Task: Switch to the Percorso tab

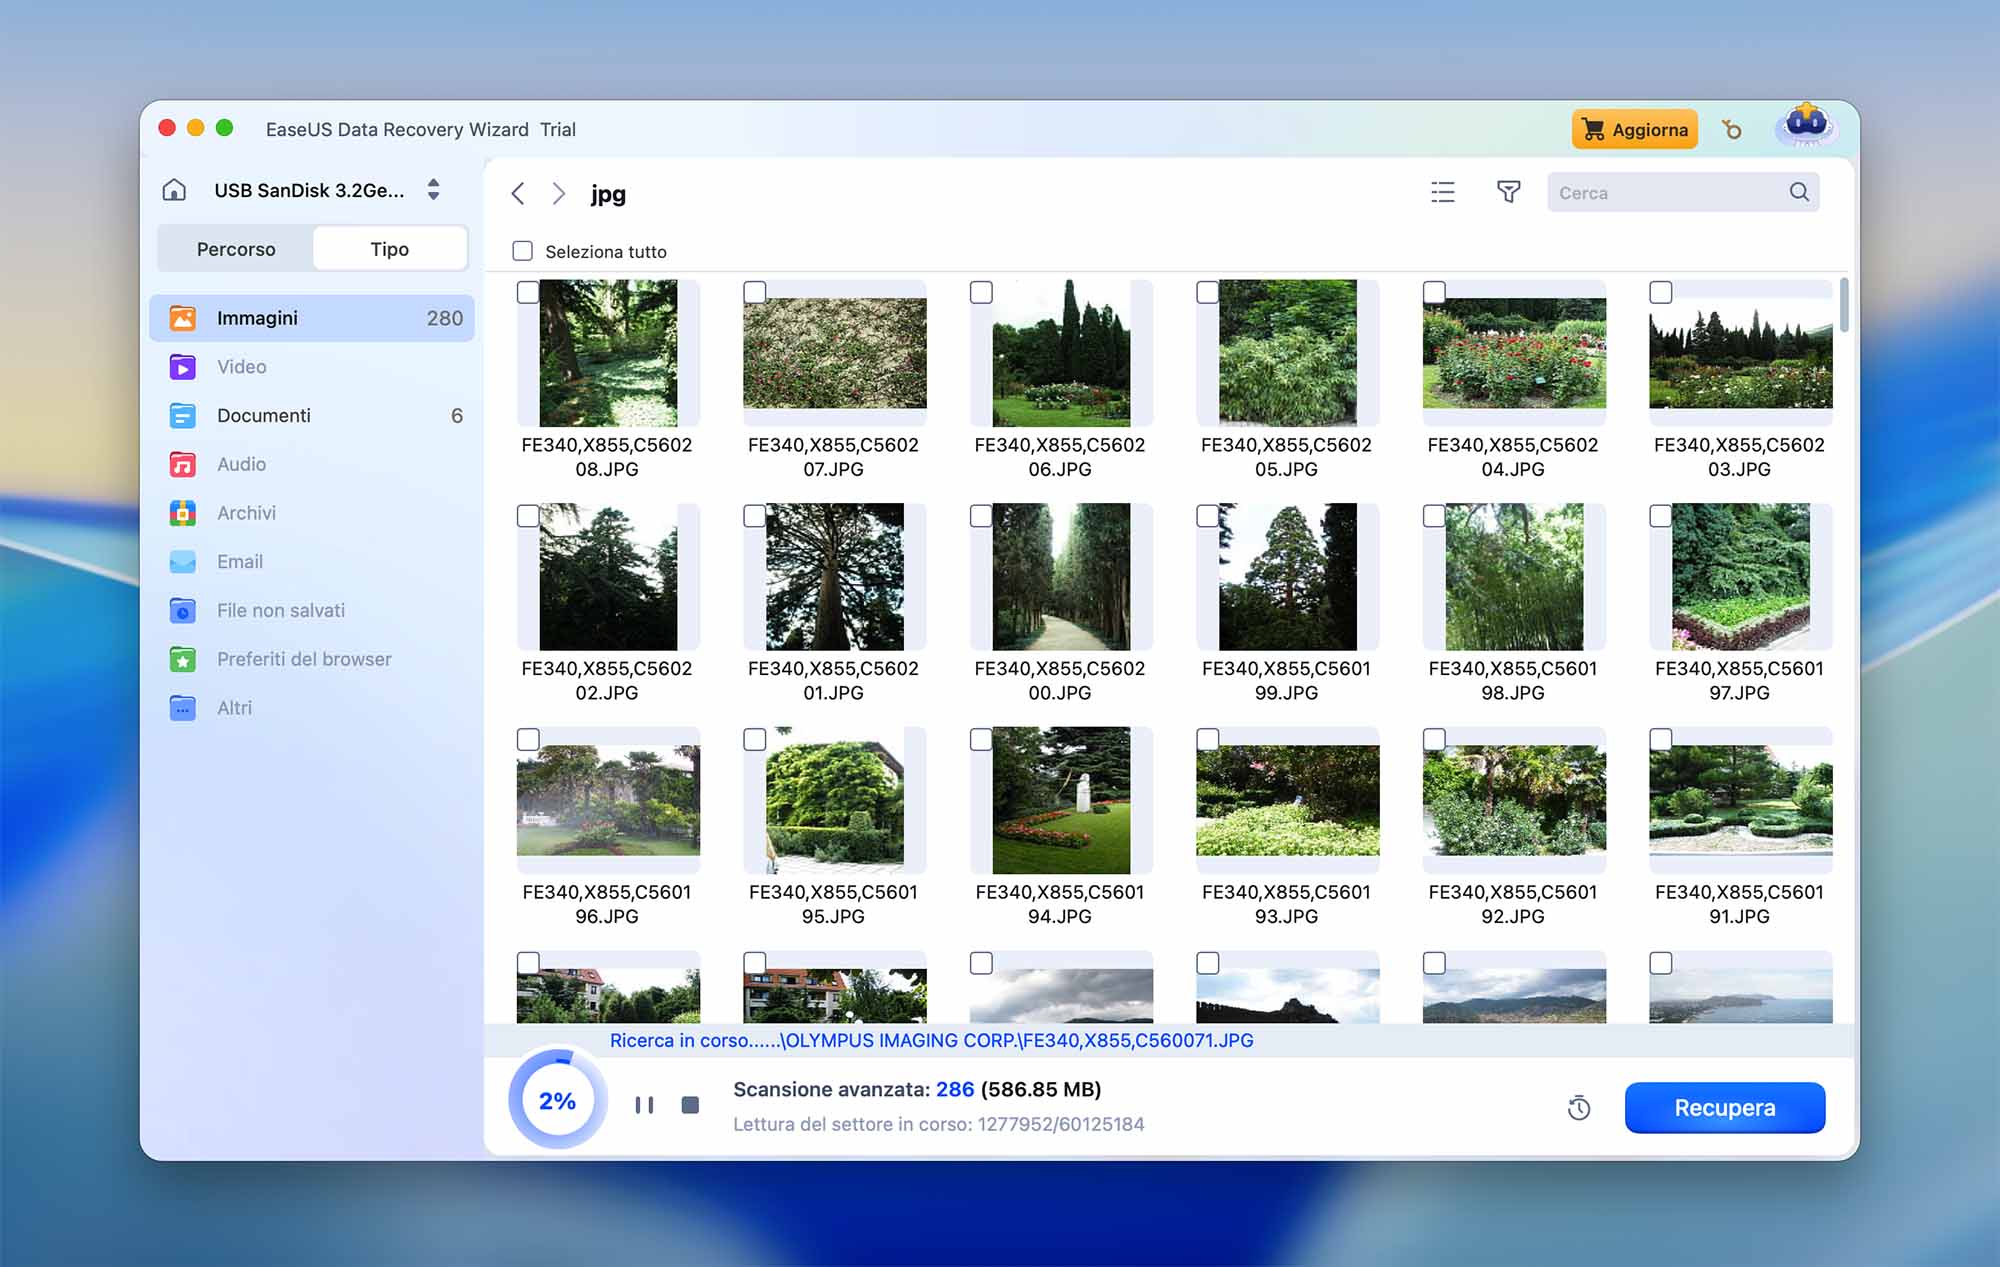Action: (x=236, y=249)
